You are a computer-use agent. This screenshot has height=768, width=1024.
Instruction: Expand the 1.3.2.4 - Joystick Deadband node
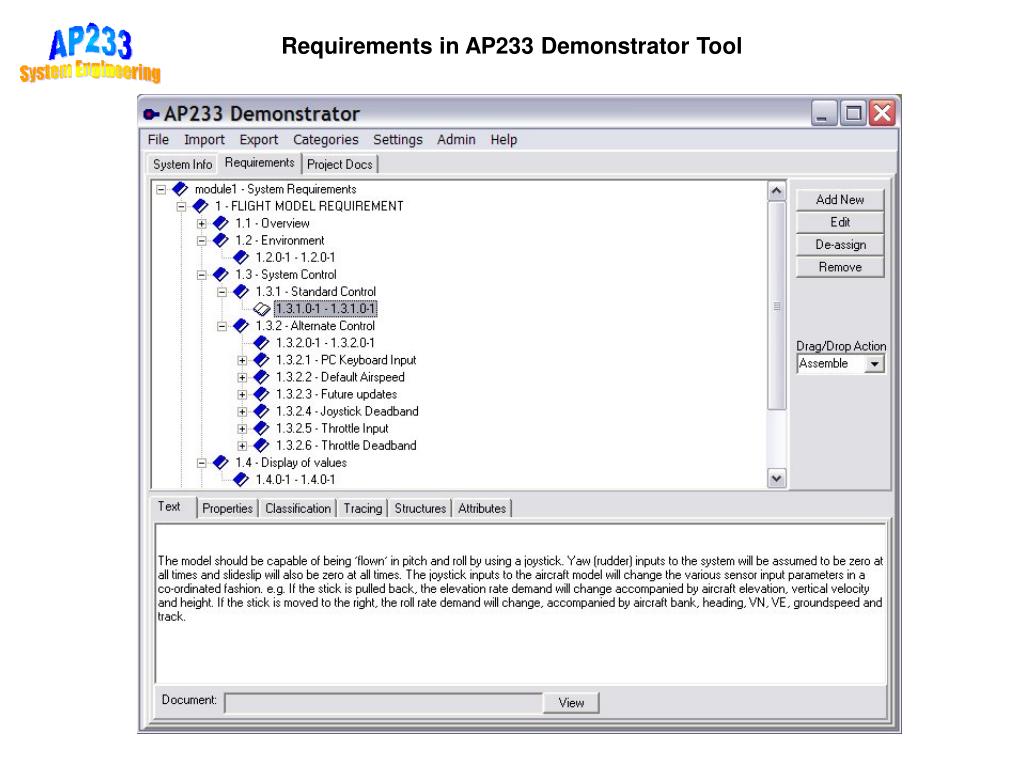242,411
